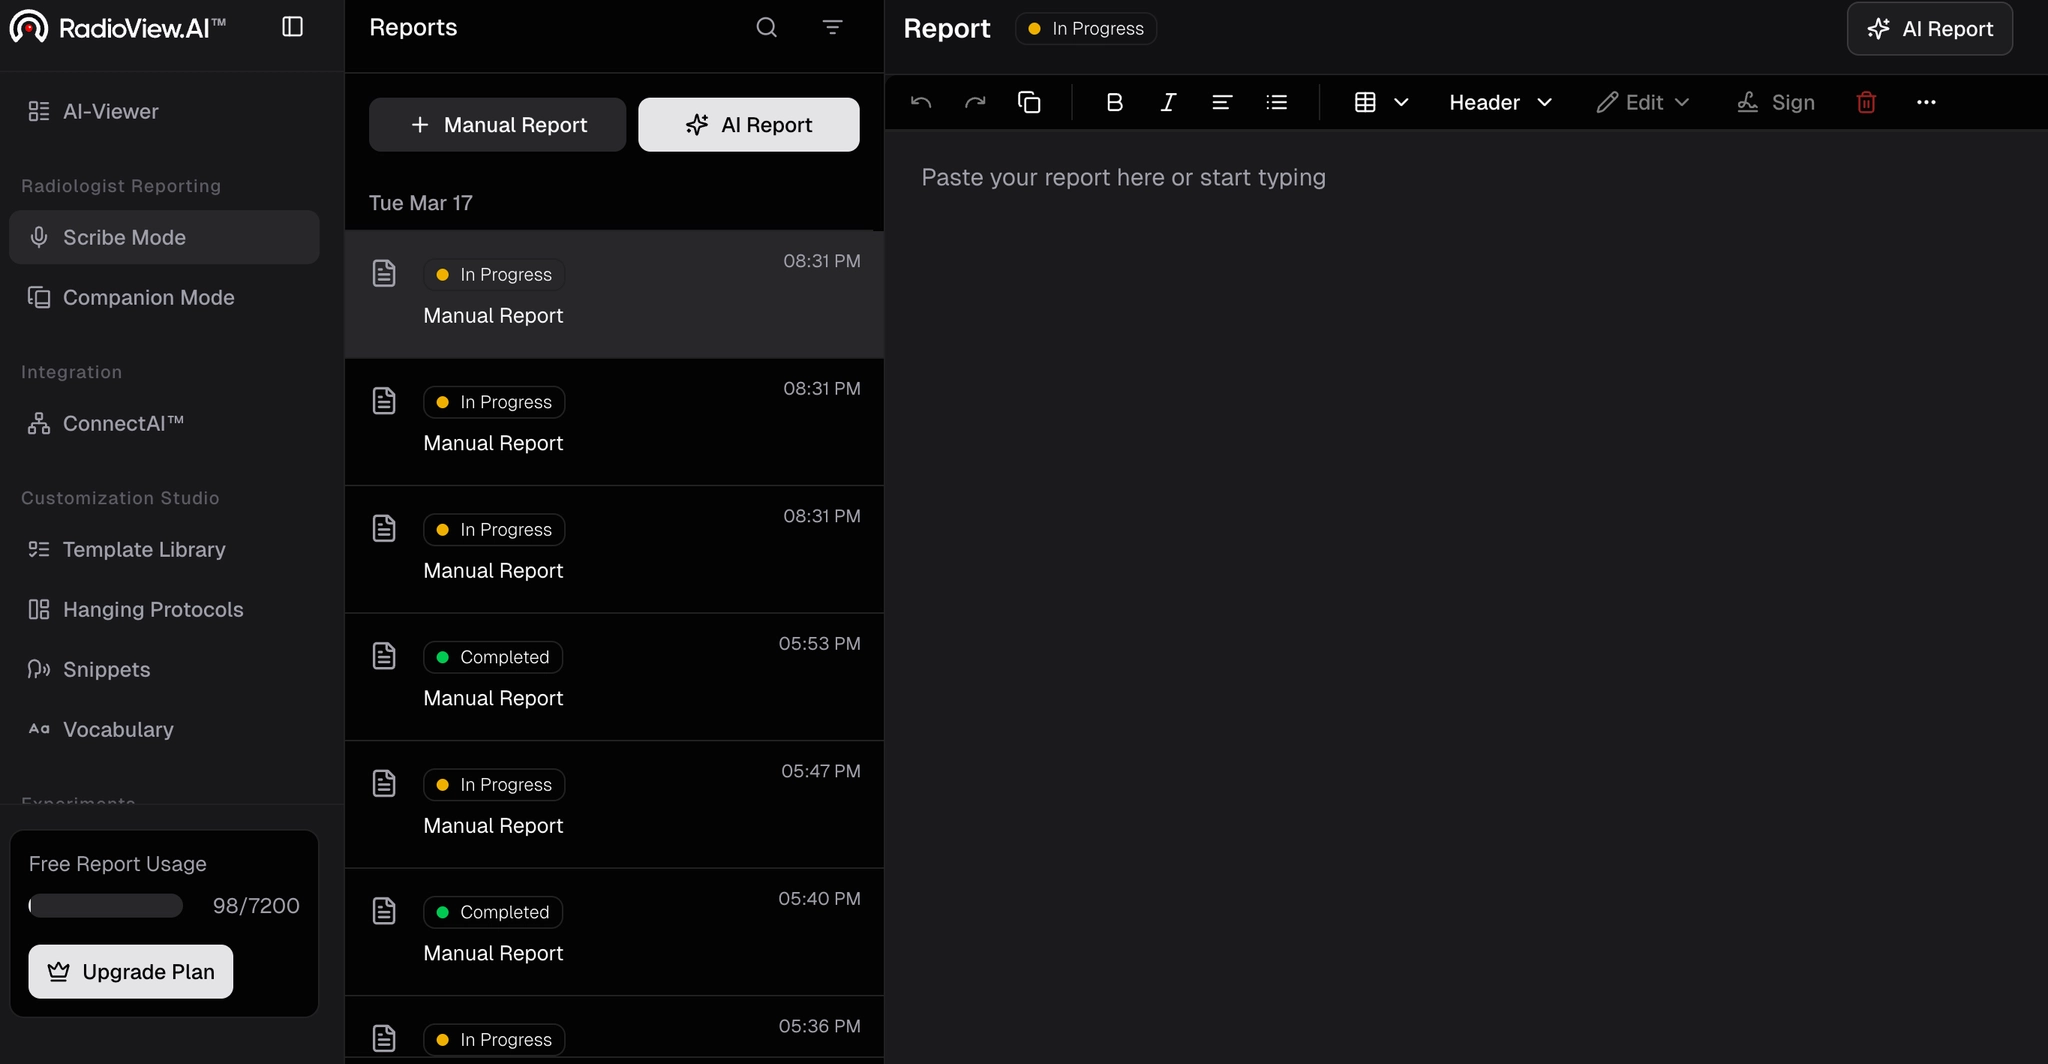Click document icon of 05:47 PM report

point(384,783)
